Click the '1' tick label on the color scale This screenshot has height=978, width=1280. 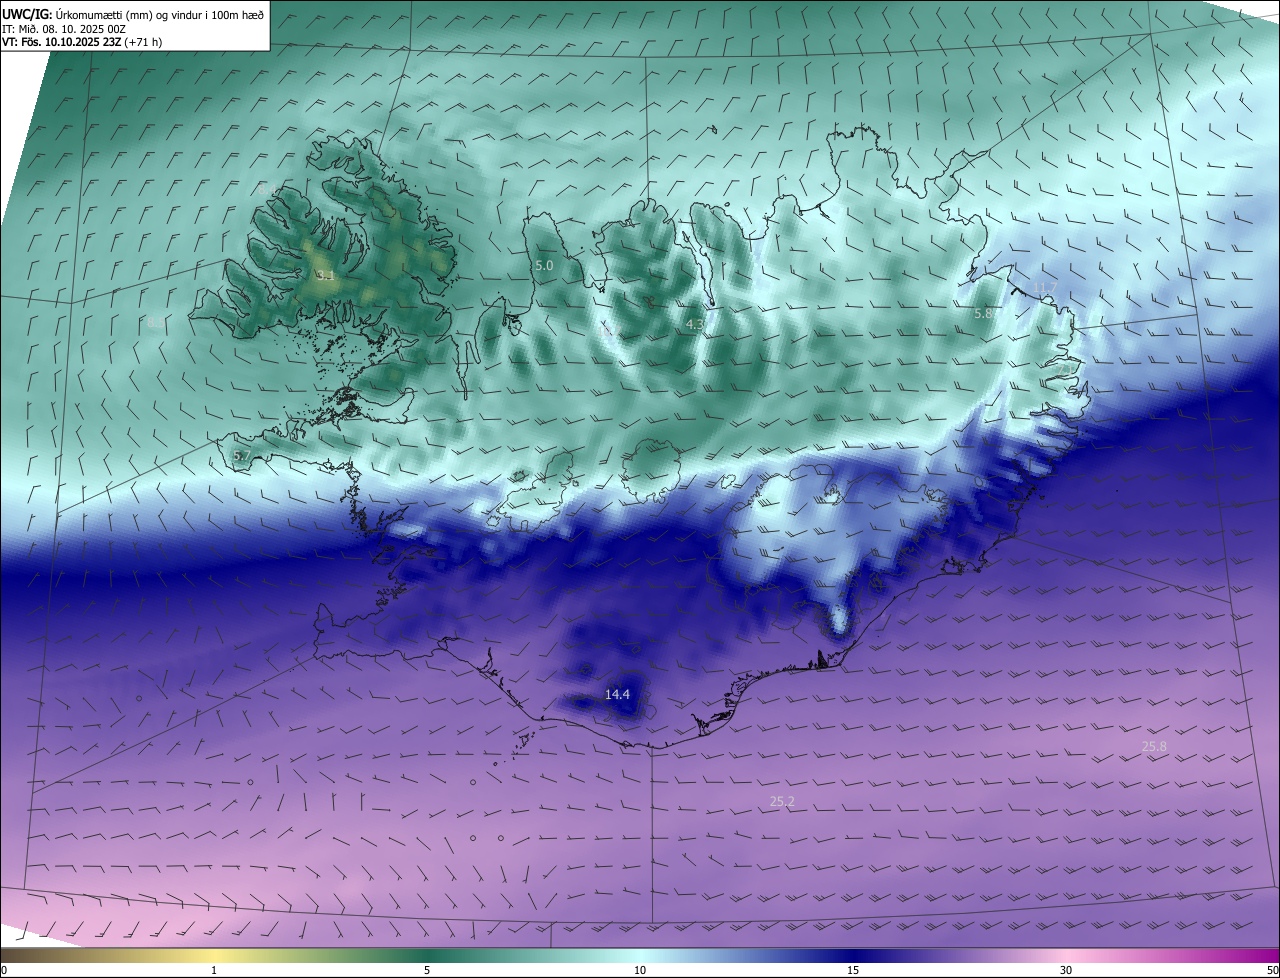214,970
